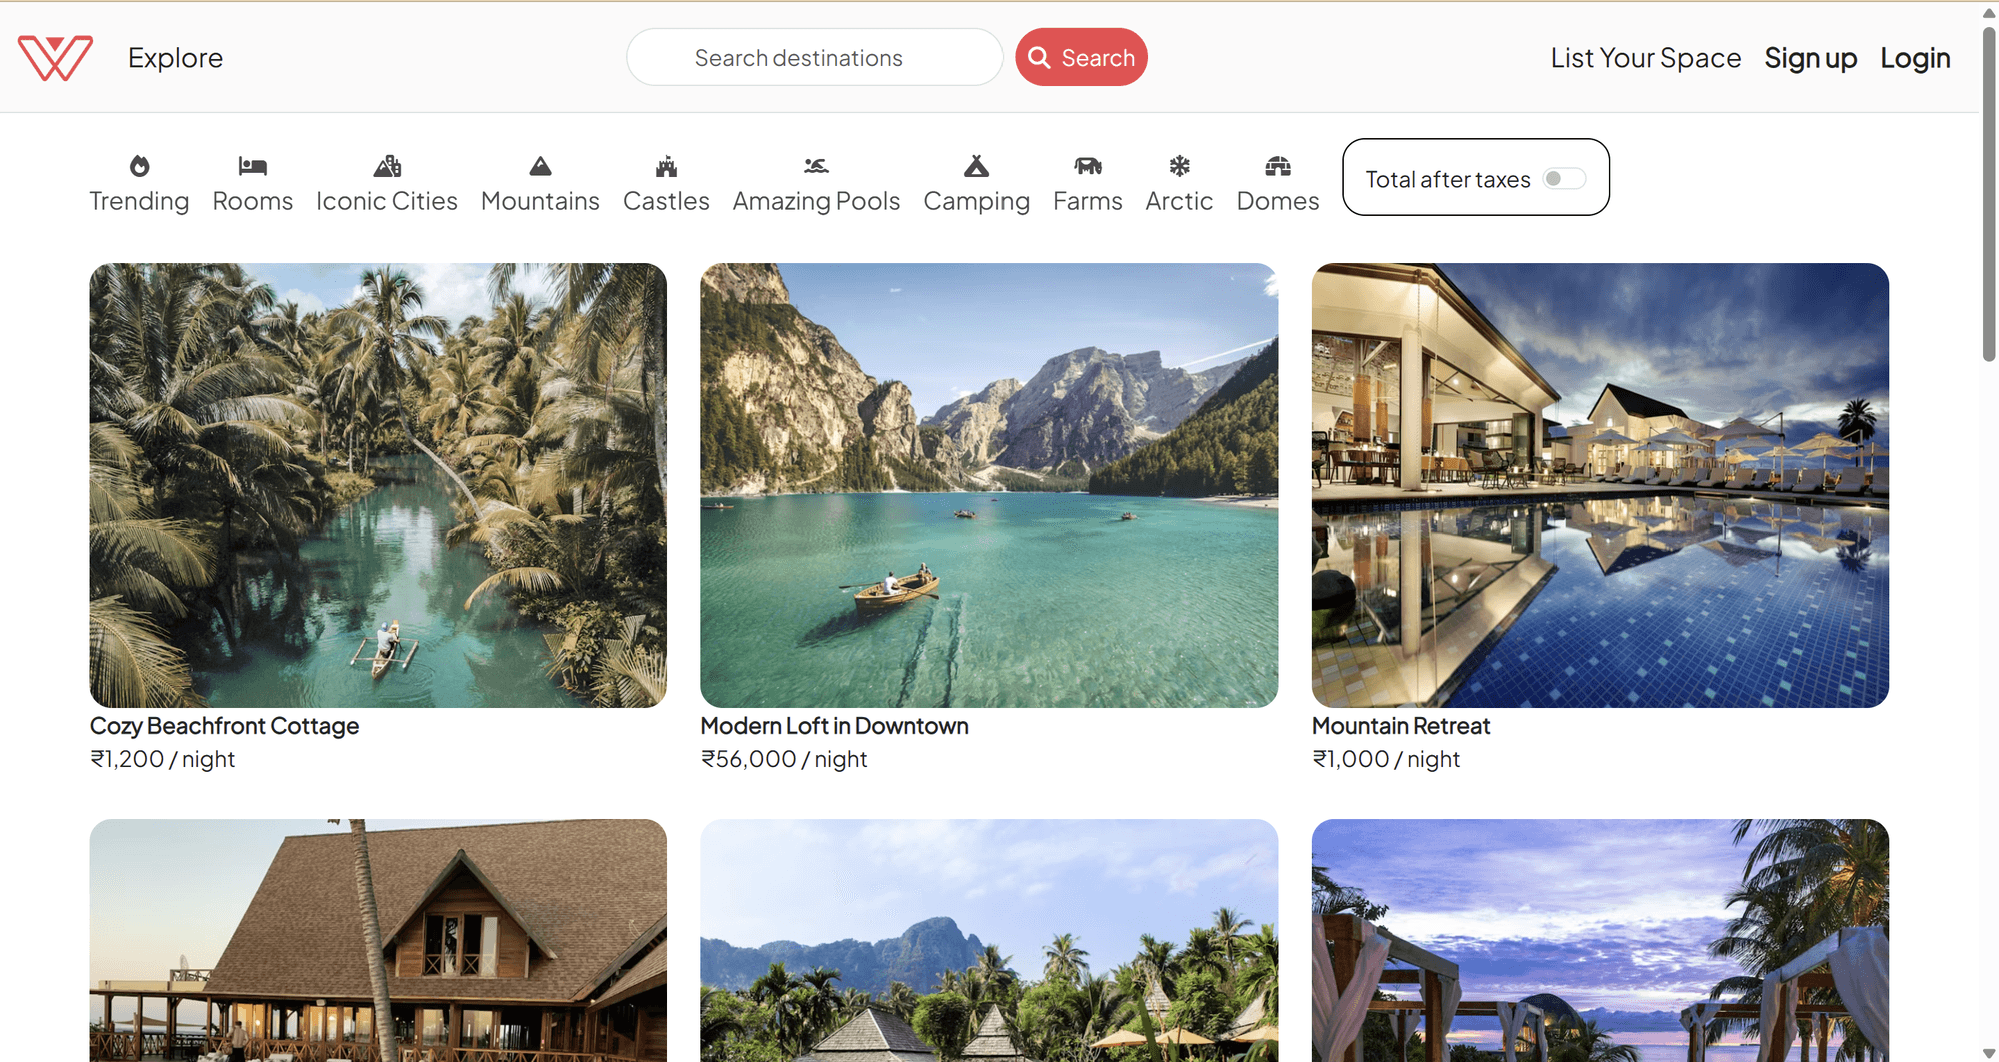Viewport: 1999px width, 1062px height.
Task: Click the red W site logo
Action: point(55,57)
